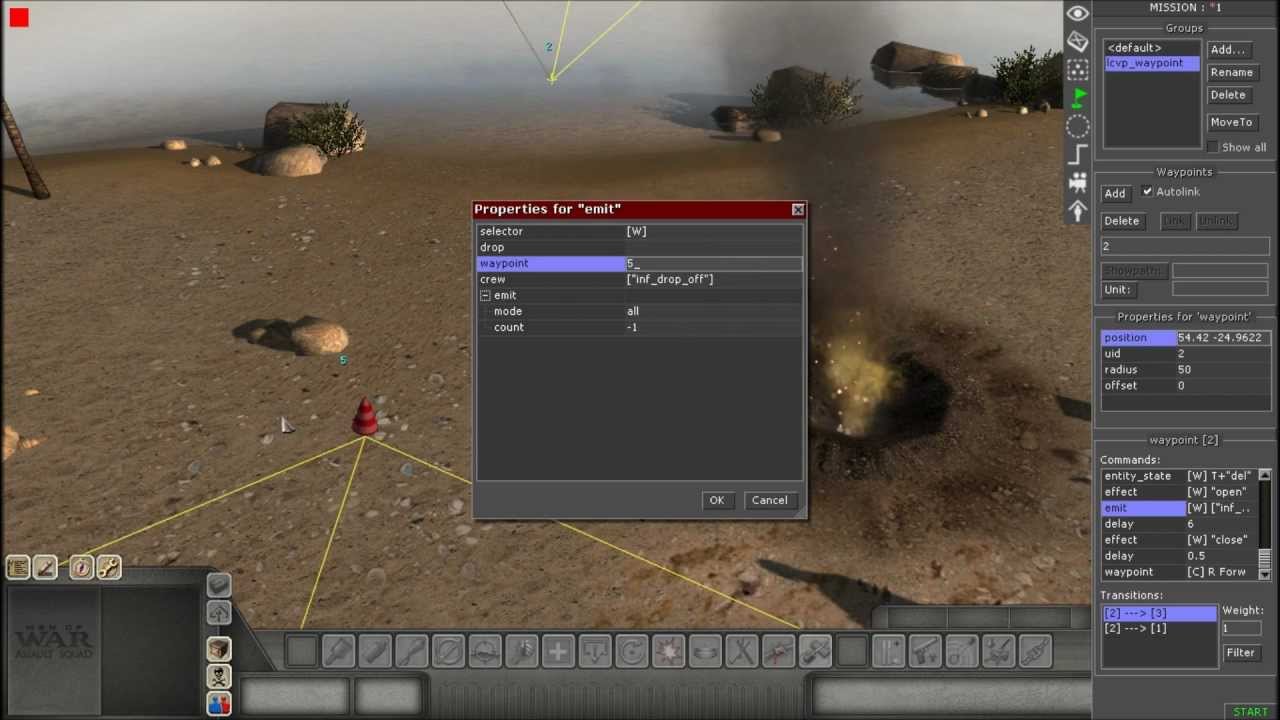Disable the Autolink checkbox
Screen dimensions: 1280x720
coord(1148,191)
